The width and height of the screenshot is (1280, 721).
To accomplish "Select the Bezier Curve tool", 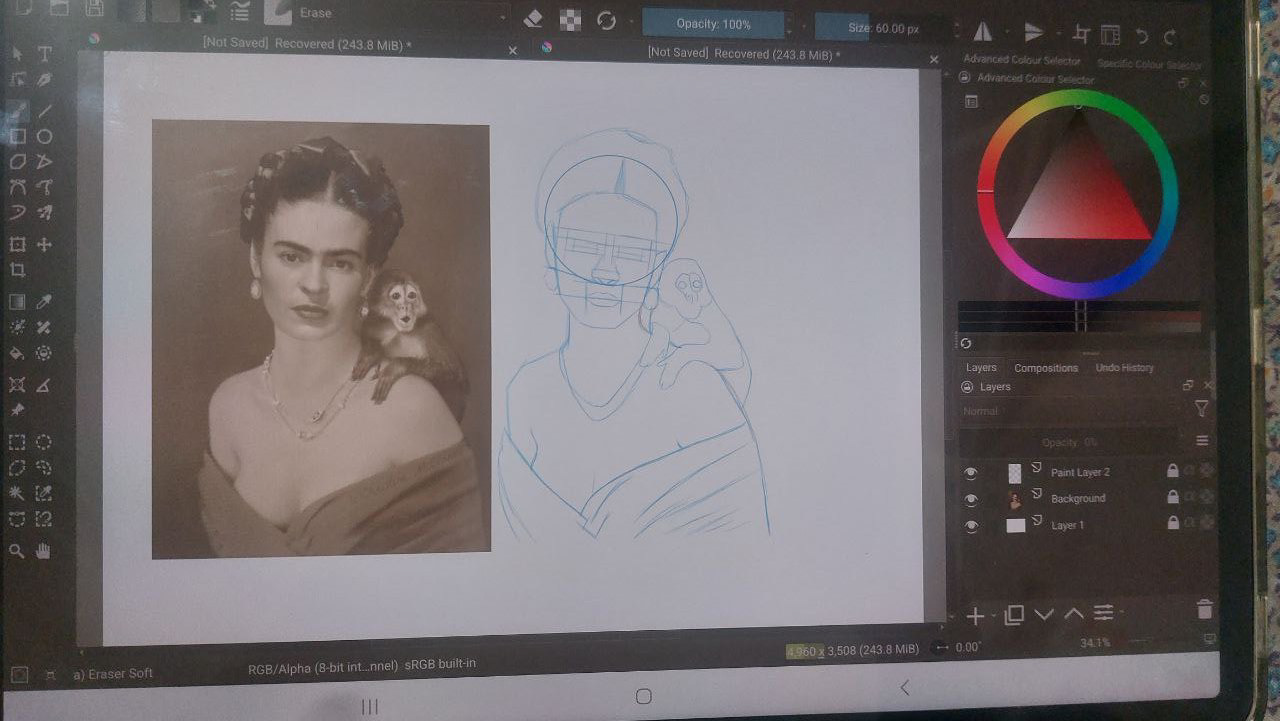I will coord(17,187).
